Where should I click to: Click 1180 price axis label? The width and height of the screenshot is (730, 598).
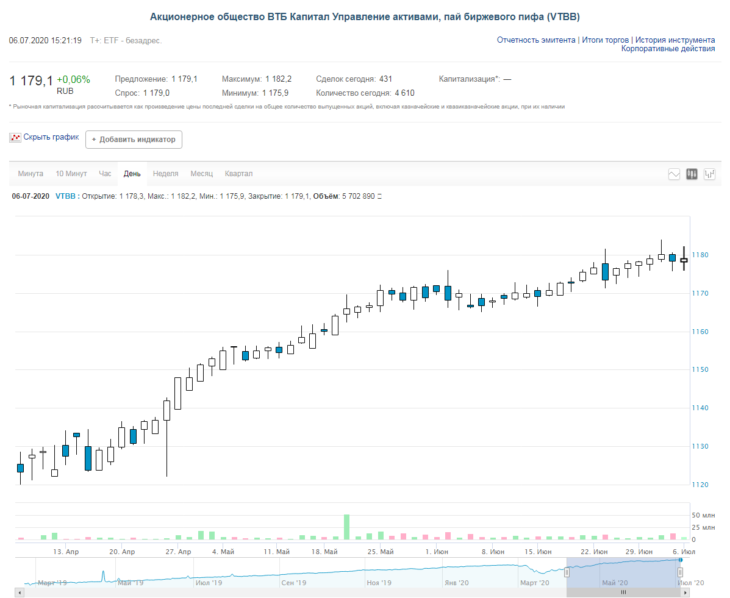click(x=700, y=255)
